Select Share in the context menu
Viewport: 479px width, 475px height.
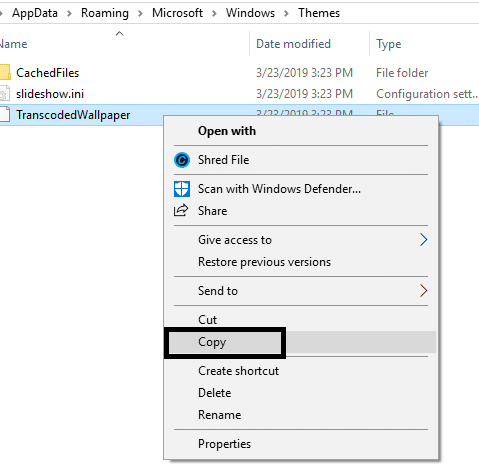point(301,211)
